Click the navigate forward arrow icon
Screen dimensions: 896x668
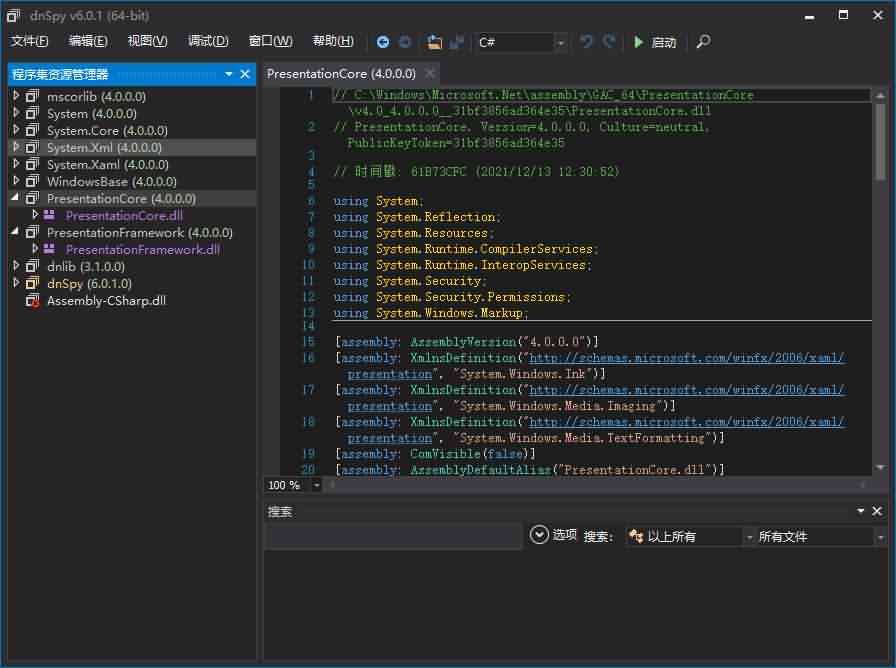pyautogui.click(x=405, y=42)
